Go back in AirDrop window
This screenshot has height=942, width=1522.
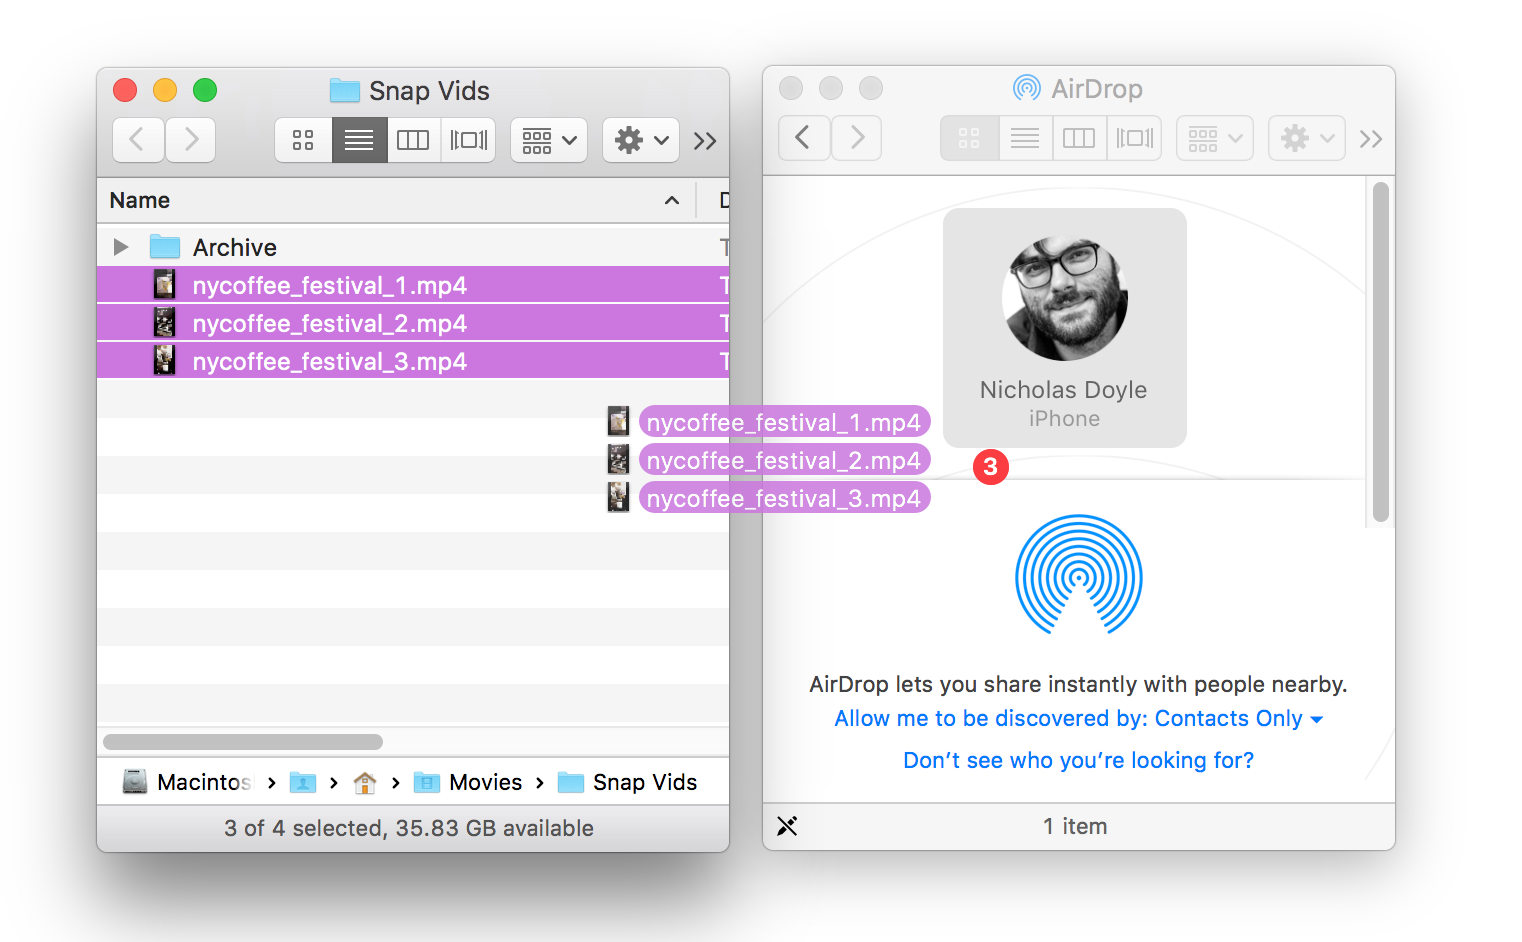803,138
